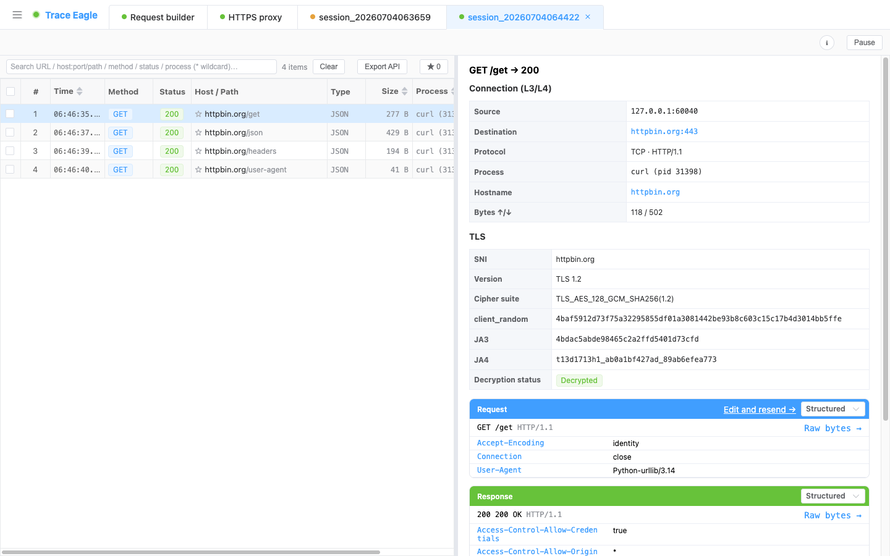
Task: Open the Response Structured view dropdown
Action: 833,496
